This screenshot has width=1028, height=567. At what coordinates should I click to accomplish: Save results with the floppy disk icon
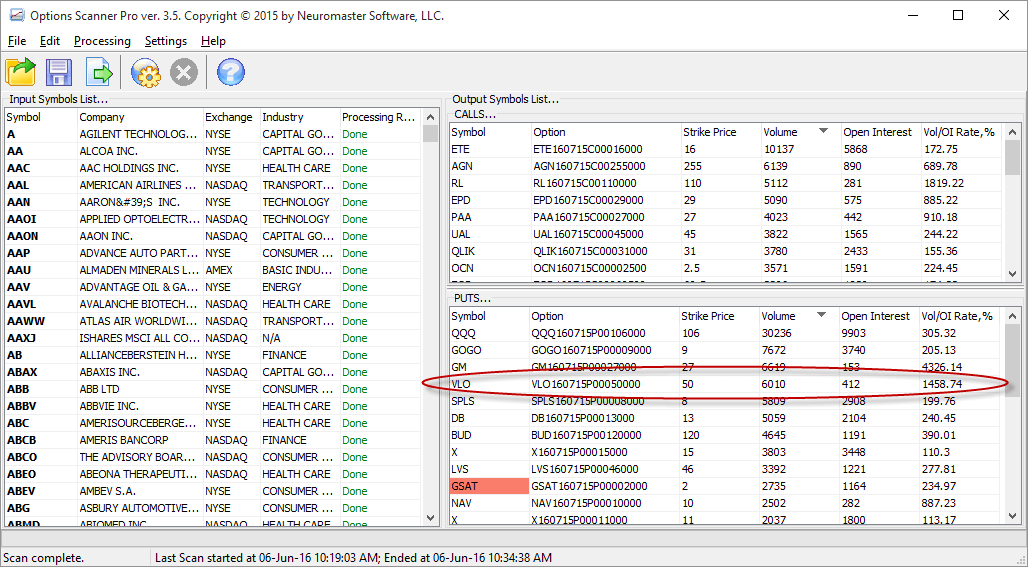tap(59, 72)
